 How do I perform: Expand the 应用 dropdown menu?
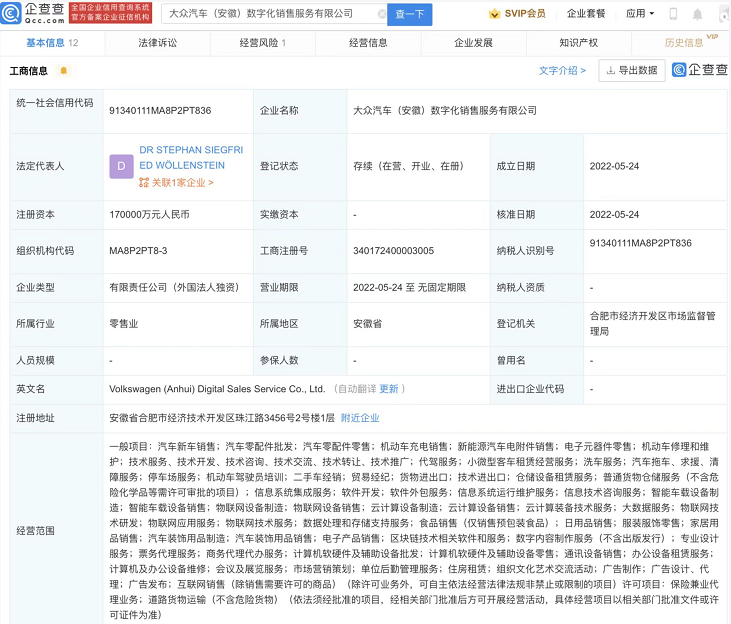coord(640,14)
